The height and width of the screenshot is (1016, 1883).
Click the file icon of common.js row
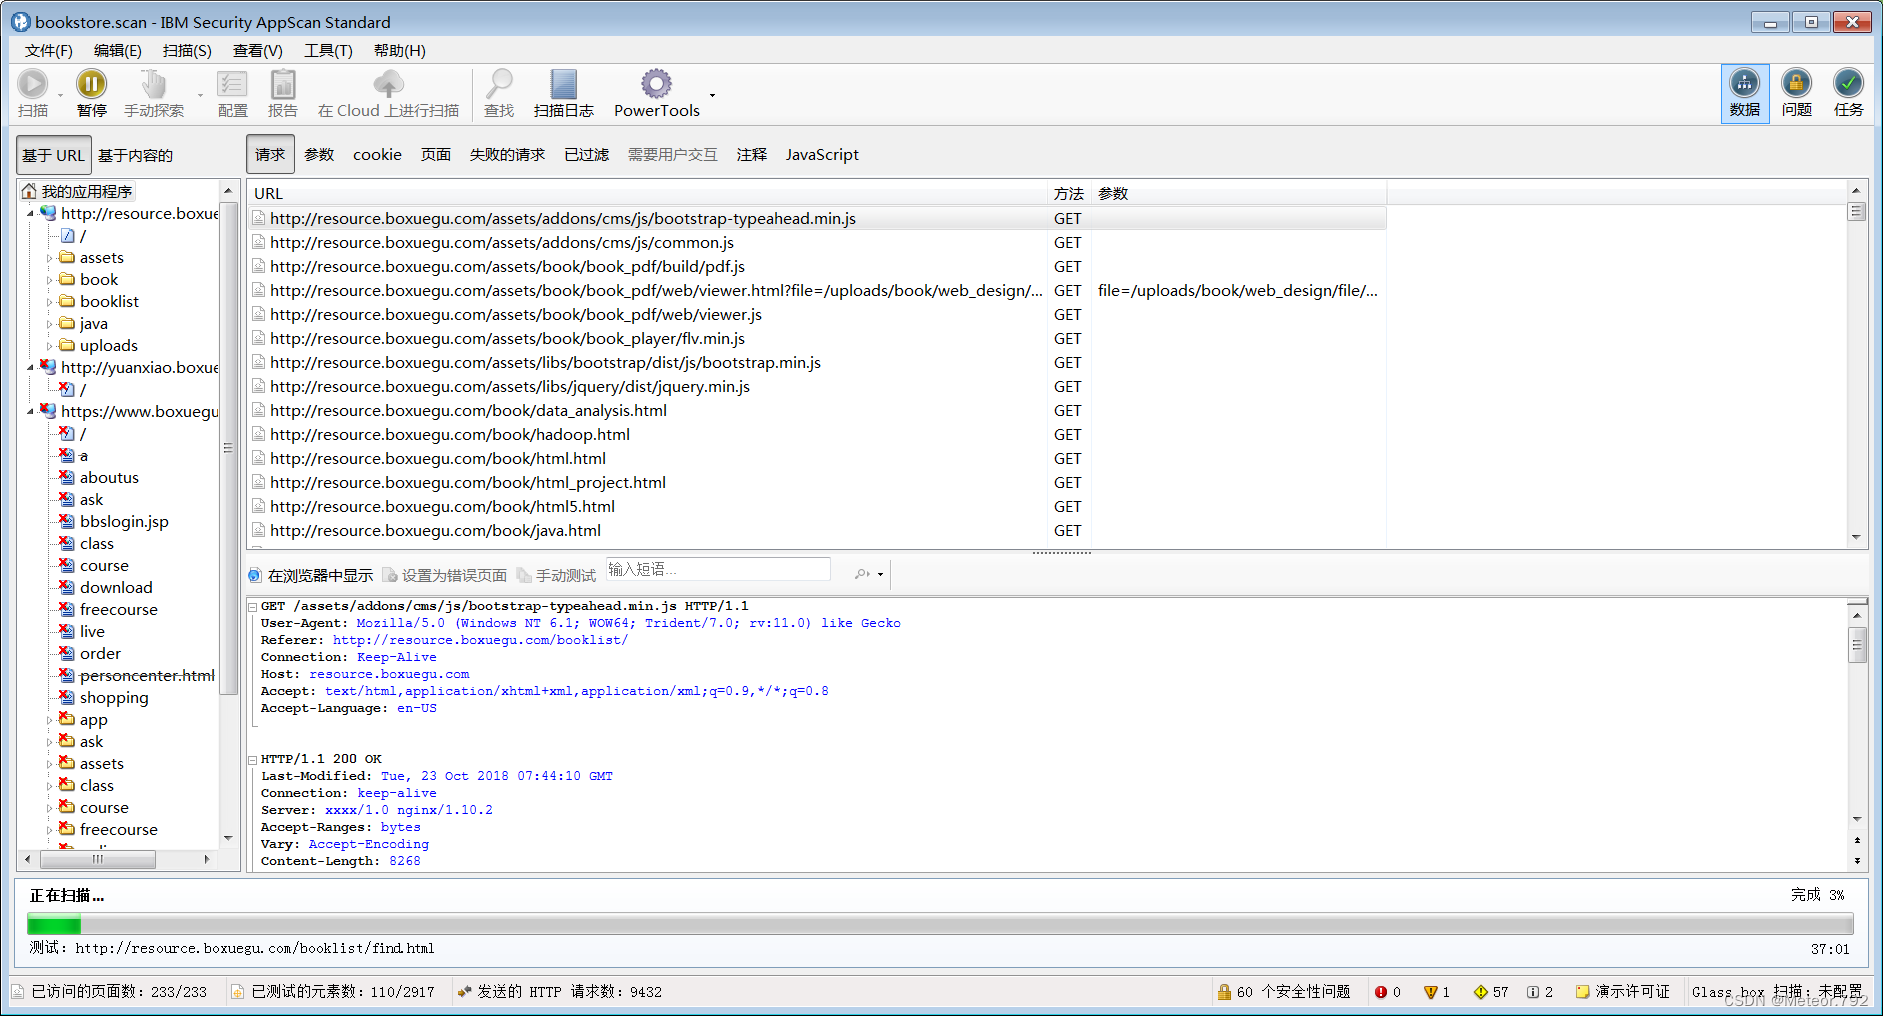259,242
